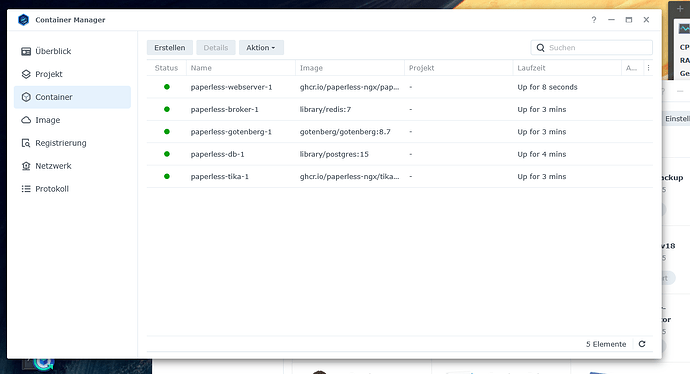Click the ghcr.io/paperless-ngx/pap... image cell
This screenshot has height=374, width=690.
[x=349, y=87]
